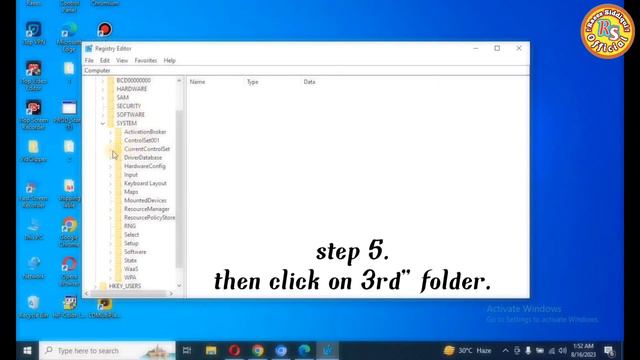Click the BCD00000000 folder icon
This screenshot has width=640, height=360.
pos(111,80)
